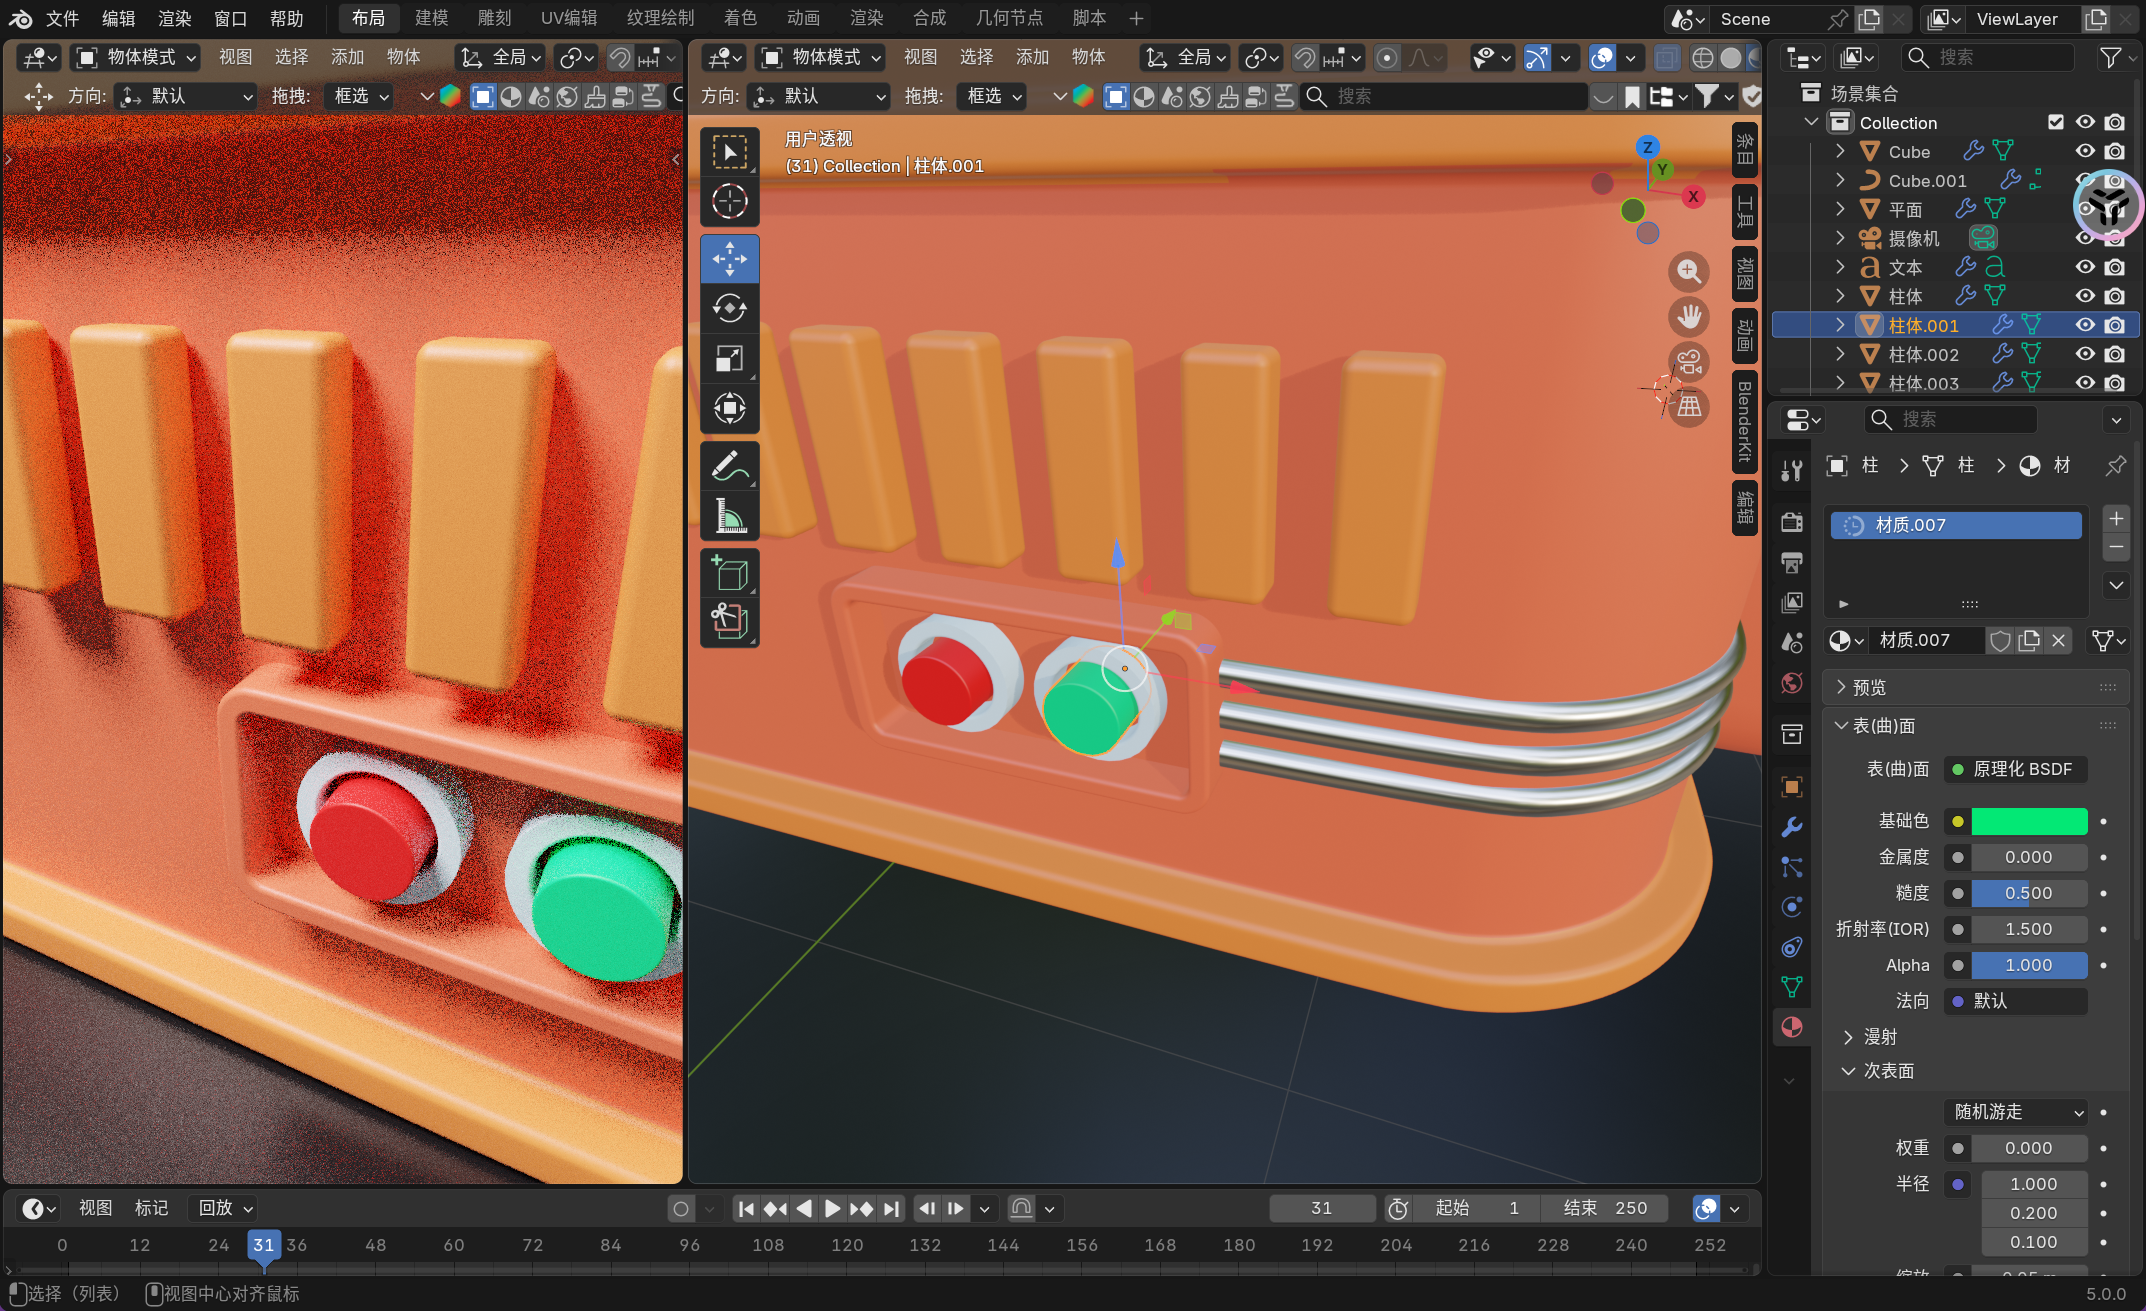Switch to the 着色 workspace tab

click(x=740, y=18)
